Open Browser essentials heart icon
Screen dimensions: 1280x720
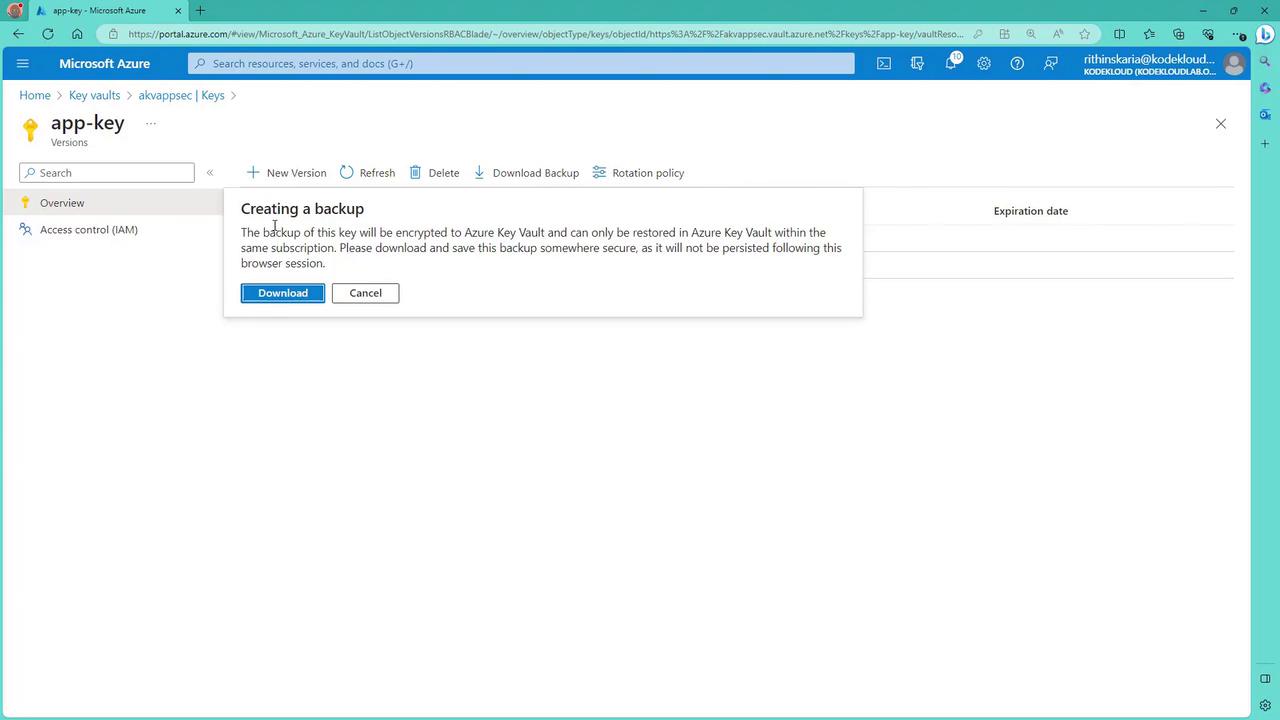click(x=1208, y=34)
